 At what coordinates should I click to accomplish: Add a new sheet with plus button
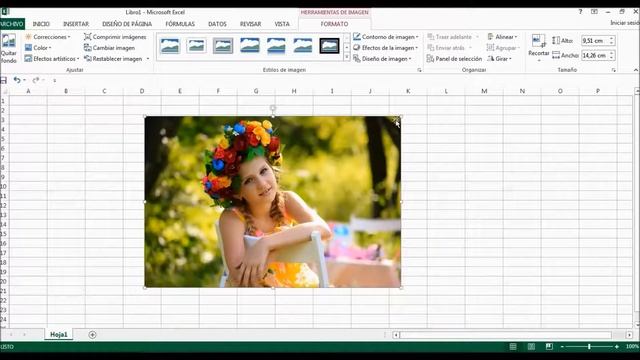pyautogui.click(x=92, y=335)
